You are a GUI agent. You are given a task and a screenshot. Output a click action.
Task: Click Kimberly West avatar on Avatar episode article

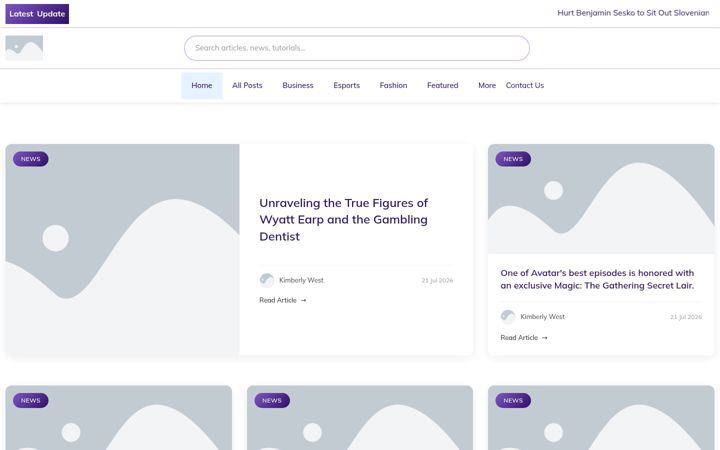pyautogui.click(x=508, y=317)
